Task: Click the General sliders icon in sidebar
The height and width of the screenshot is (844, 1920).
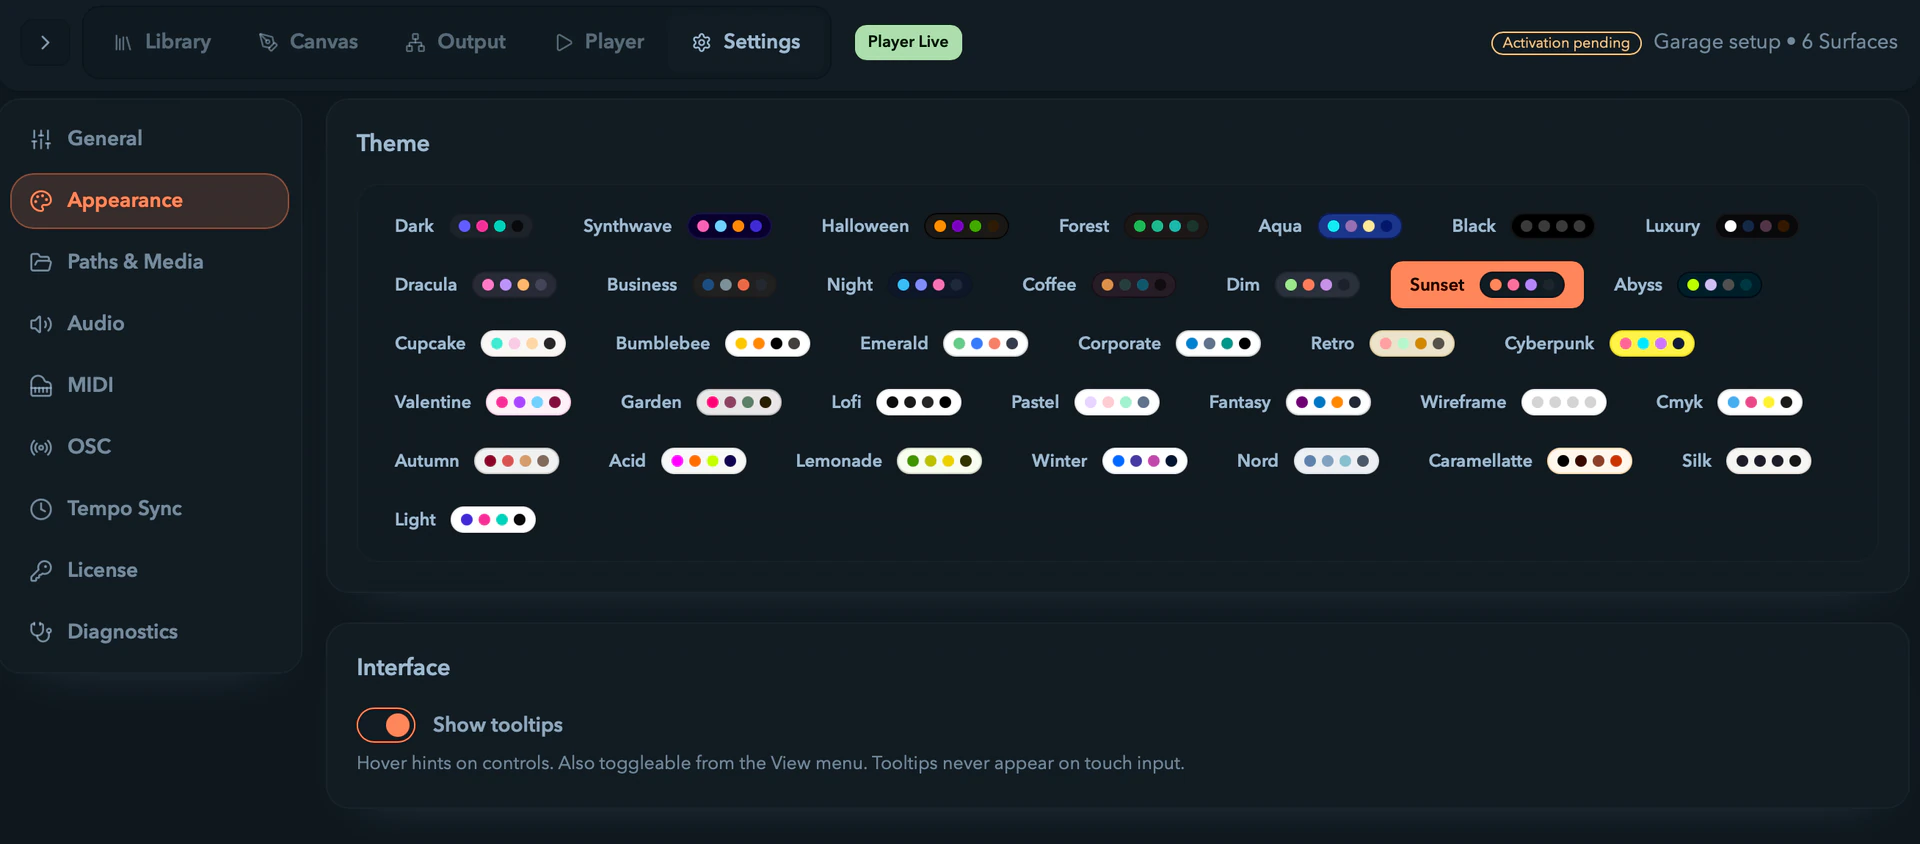Action: [x=41, y=139]
